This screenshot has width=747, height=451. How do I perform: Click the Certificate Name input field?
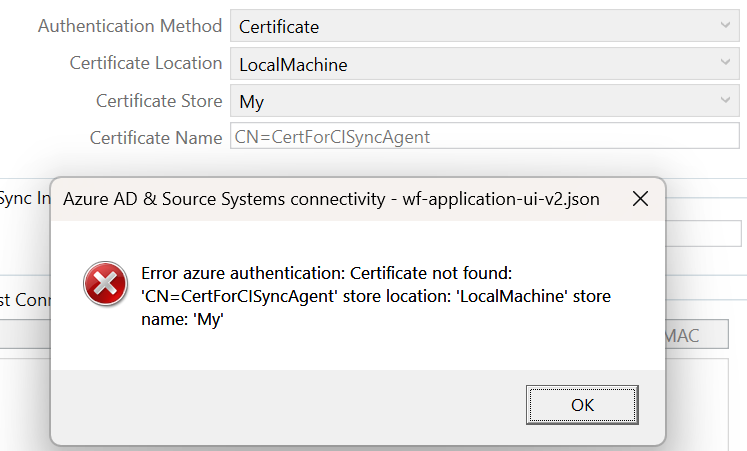pos(485,136)
